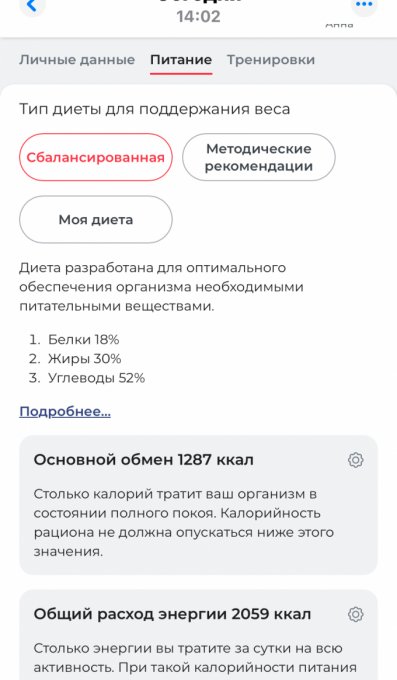Screen dimensions: 397x680
Task: Tap the Тип диеты для поддержания веса heading
Action: click(154, 109)
